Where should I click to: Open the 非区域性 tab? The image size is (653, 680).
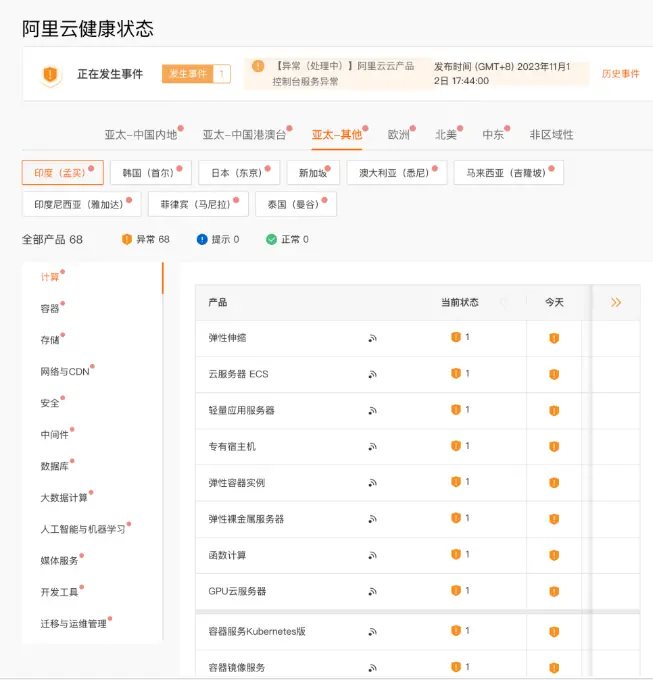point(551,135)
